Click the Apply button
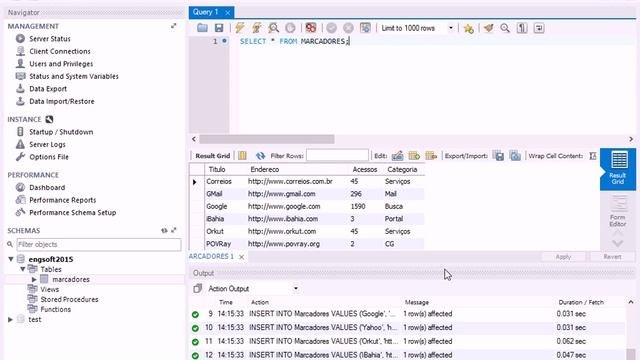 point(563,257)
